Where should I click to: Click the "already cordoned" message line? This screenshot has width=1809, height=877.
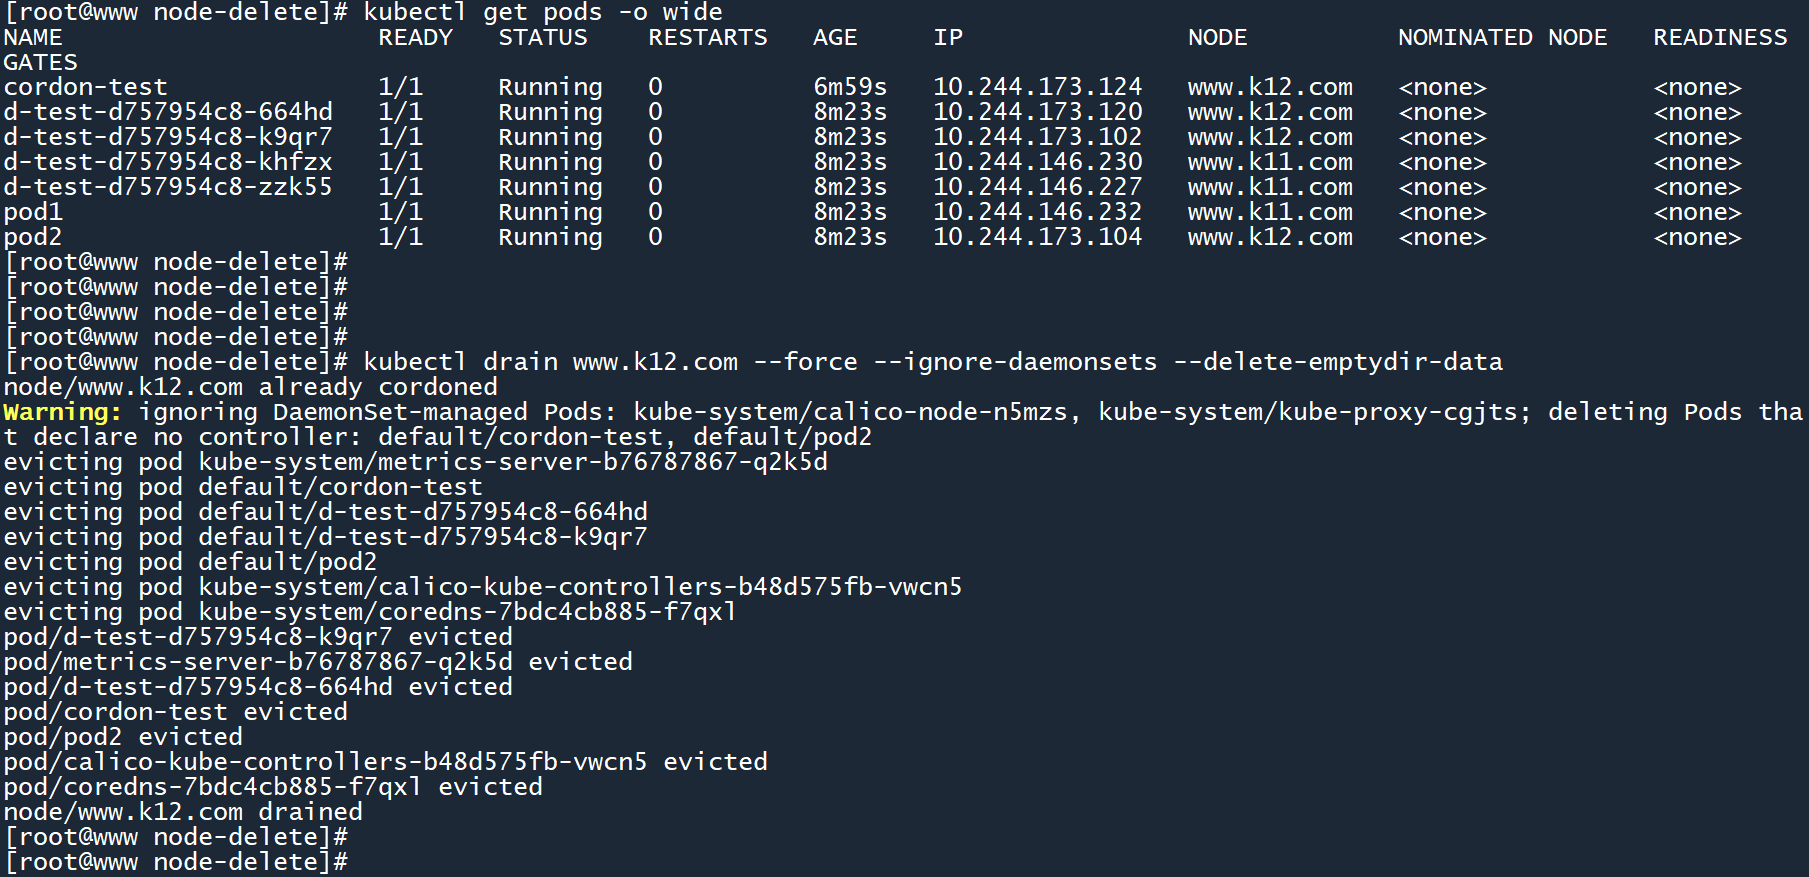250,387
